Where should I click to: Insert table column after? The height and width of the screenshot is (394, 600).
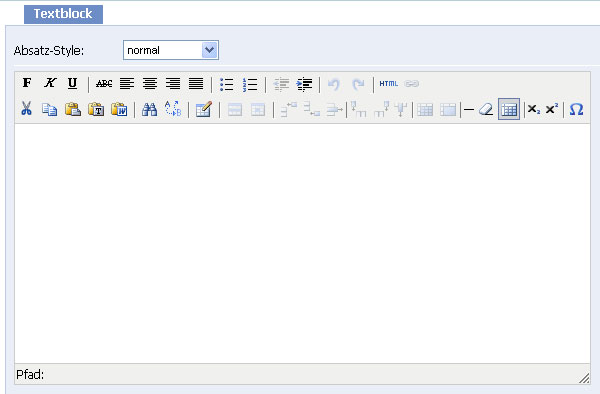coord(381,109)
